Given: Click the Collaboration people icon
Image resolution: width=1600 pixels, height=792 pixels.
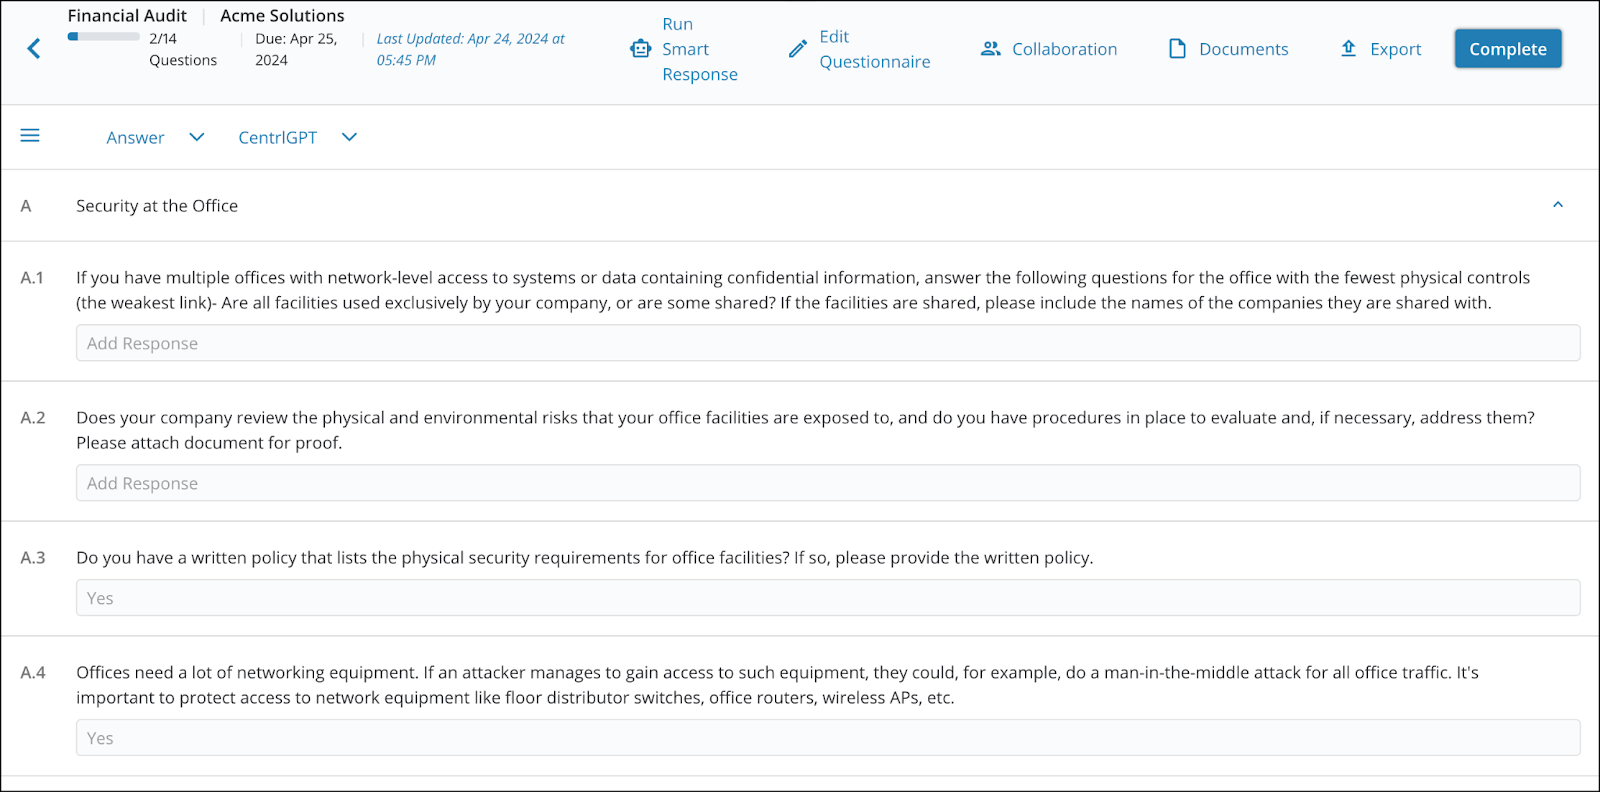Looking at the screenshot, I should (991, 49).
